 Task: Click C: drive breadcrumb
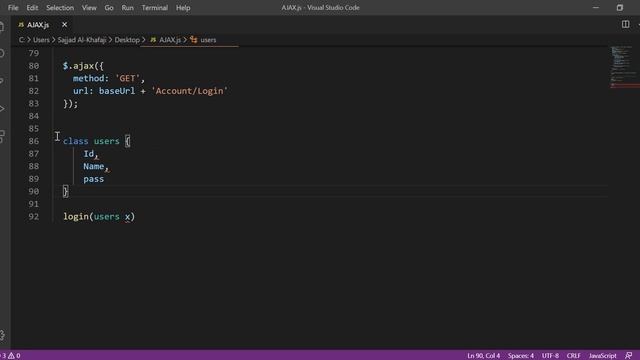pos(22,40)
